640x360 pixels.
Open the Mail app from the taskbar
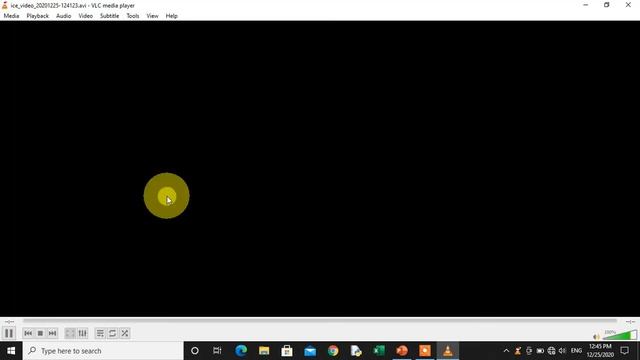coord(310,351)
